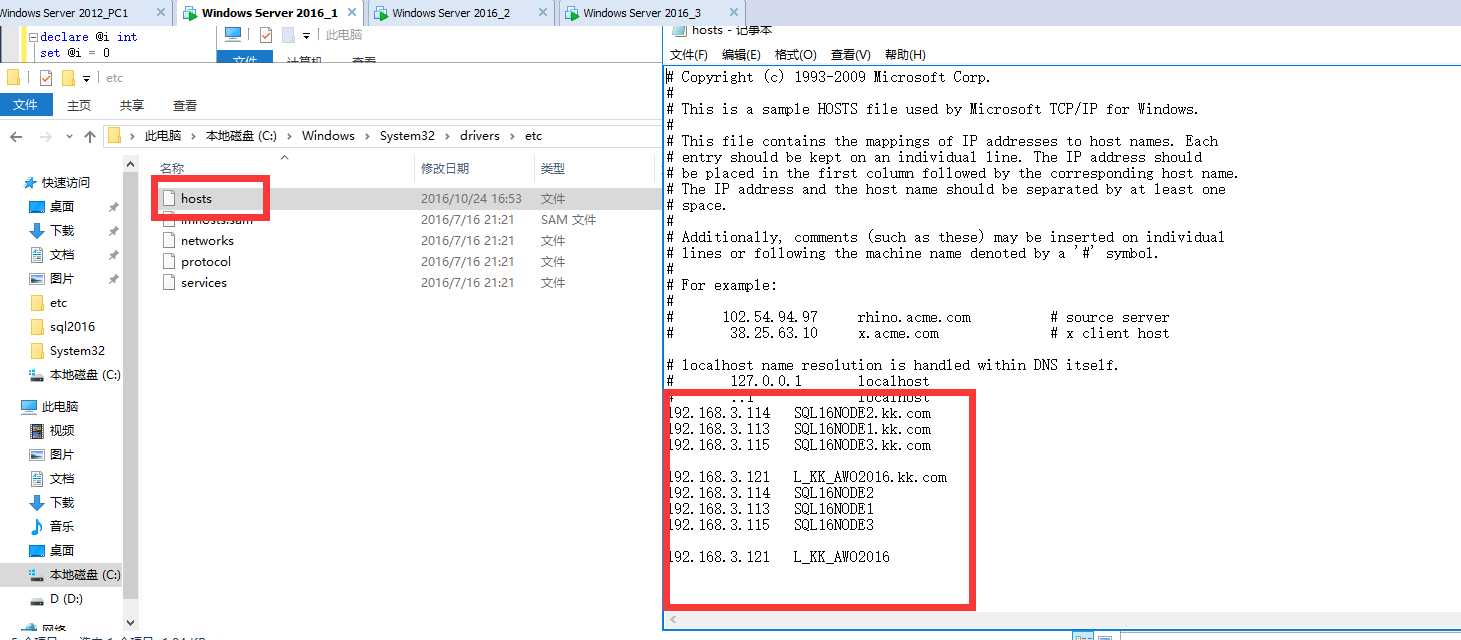The width and height of the screenshot is (1461, 640).
Task: Click the sql2016 folder icon
Action: [x=37, y=327]
